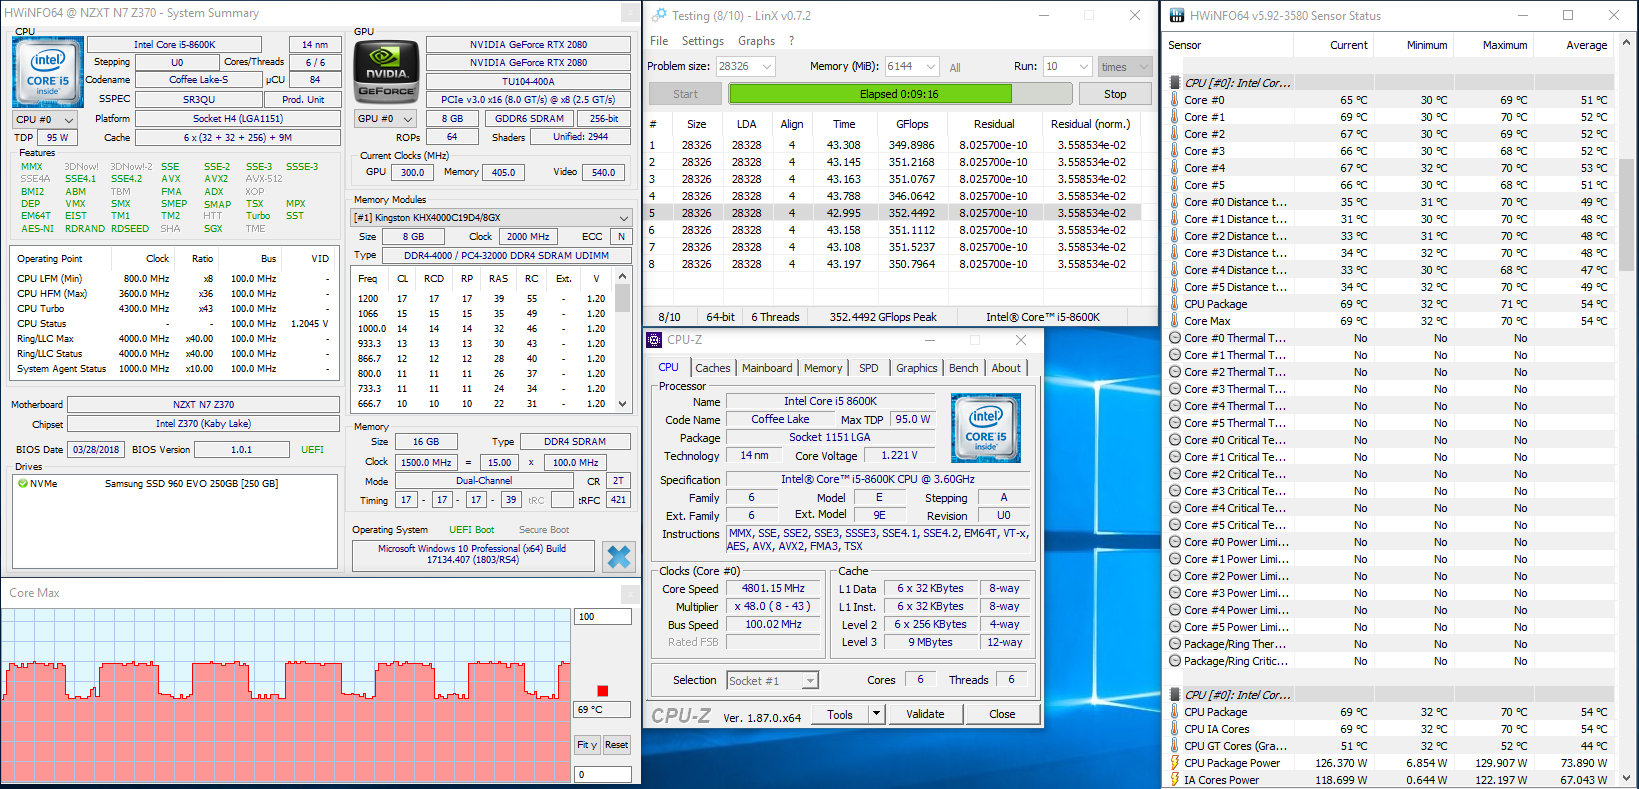Click the CPU-Z Tools button

click(x=840, y=714)
